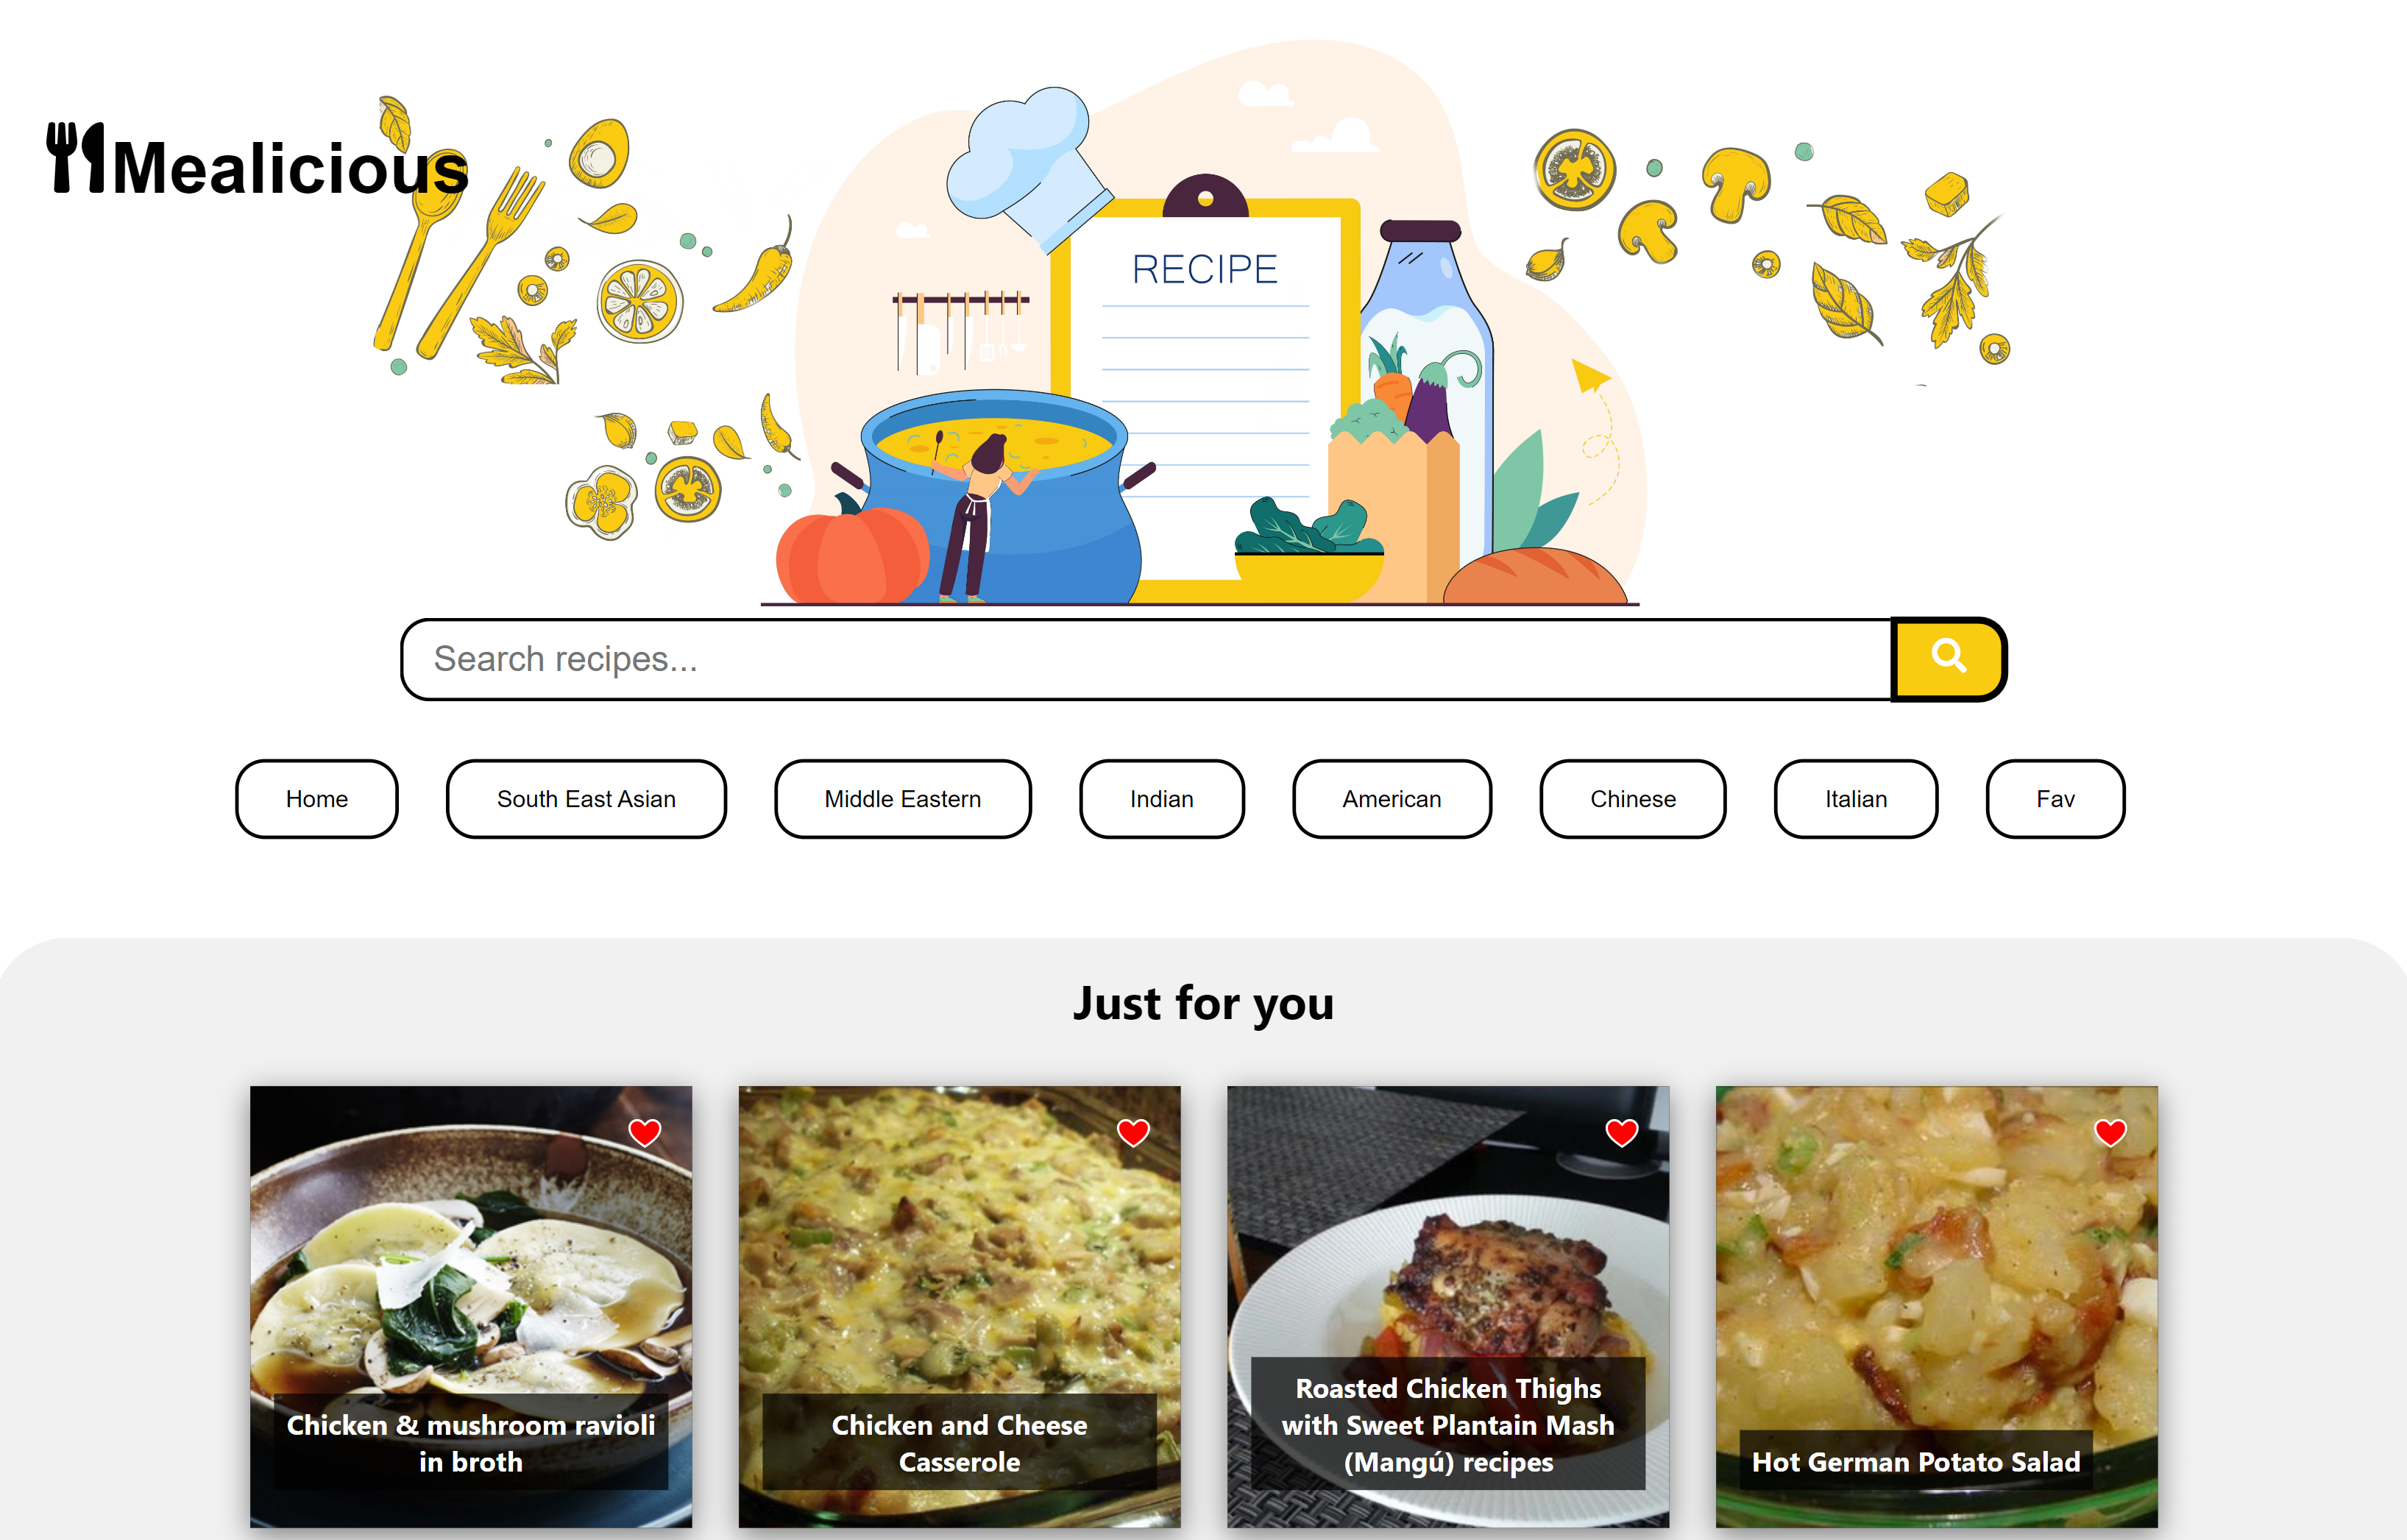Open the Chicken and Cheese Casserole card
Screen dimensions: 2407x1540
pos(959,1307)
